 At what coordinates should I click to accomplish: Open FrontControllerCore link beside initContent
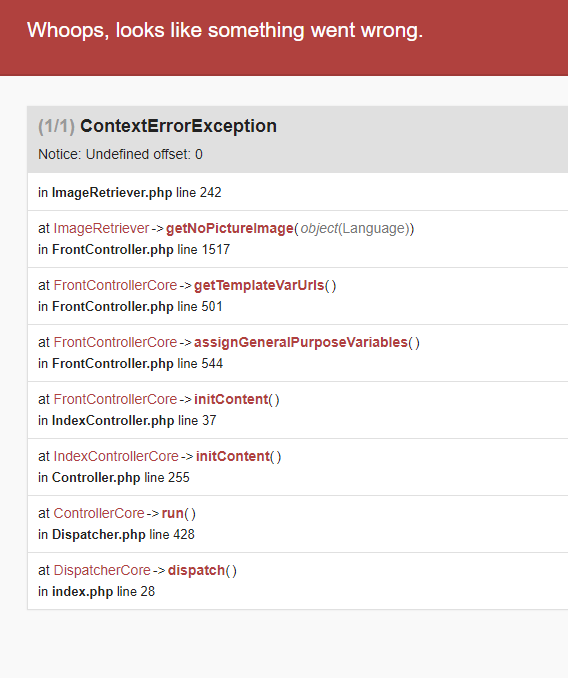(115, 400)
